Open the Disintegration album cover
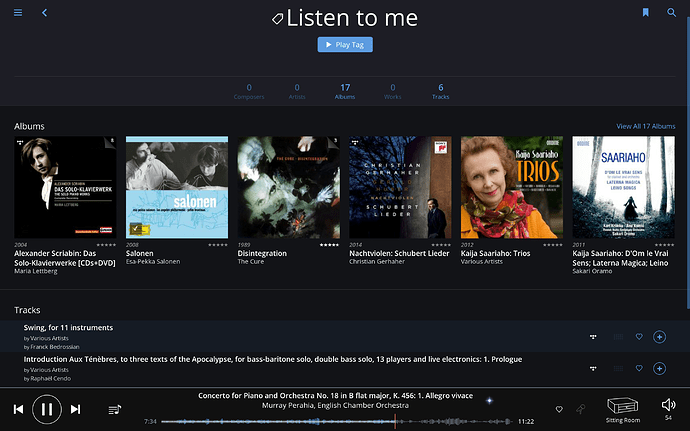The width and height of the screenshot is (690, 431). click(289, 187)
